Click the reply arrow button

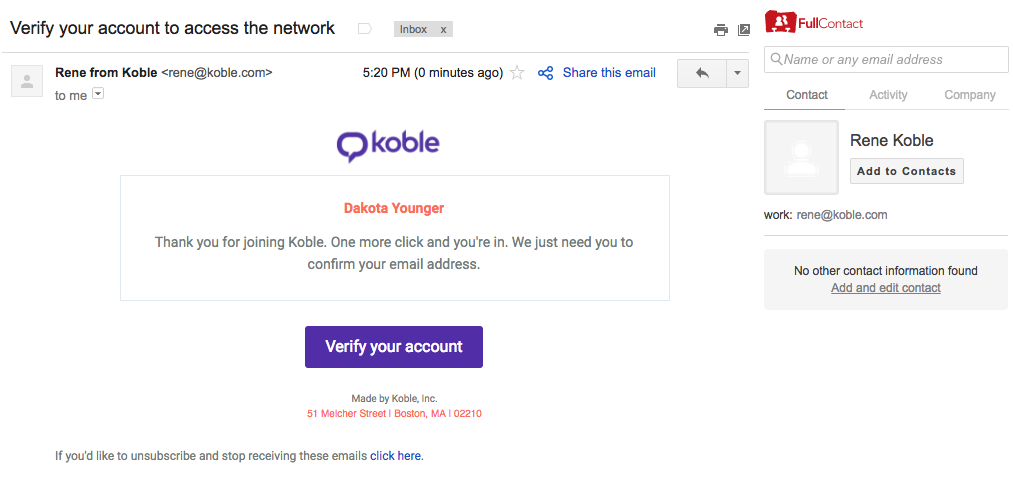702,73
